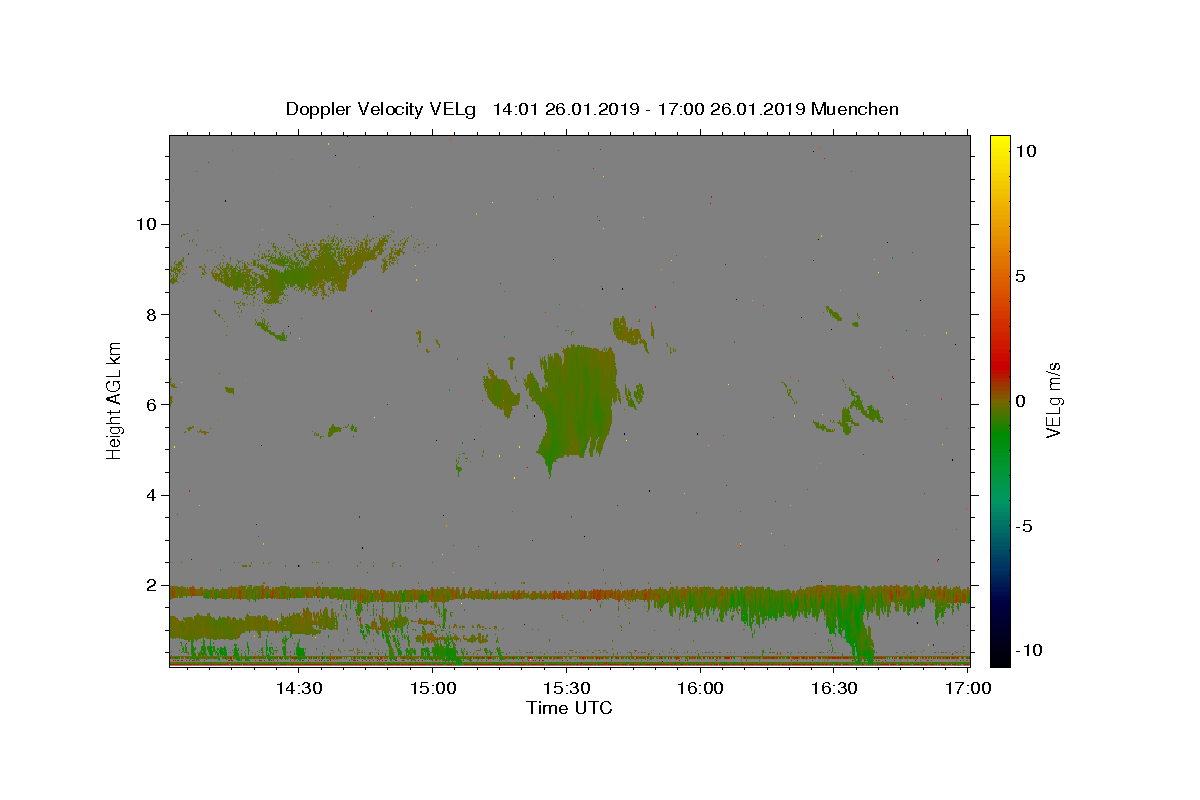Click the height tick label '8'
This screenshot has width=1200, height=800.
pyautogui.click(x=152, y=314)
